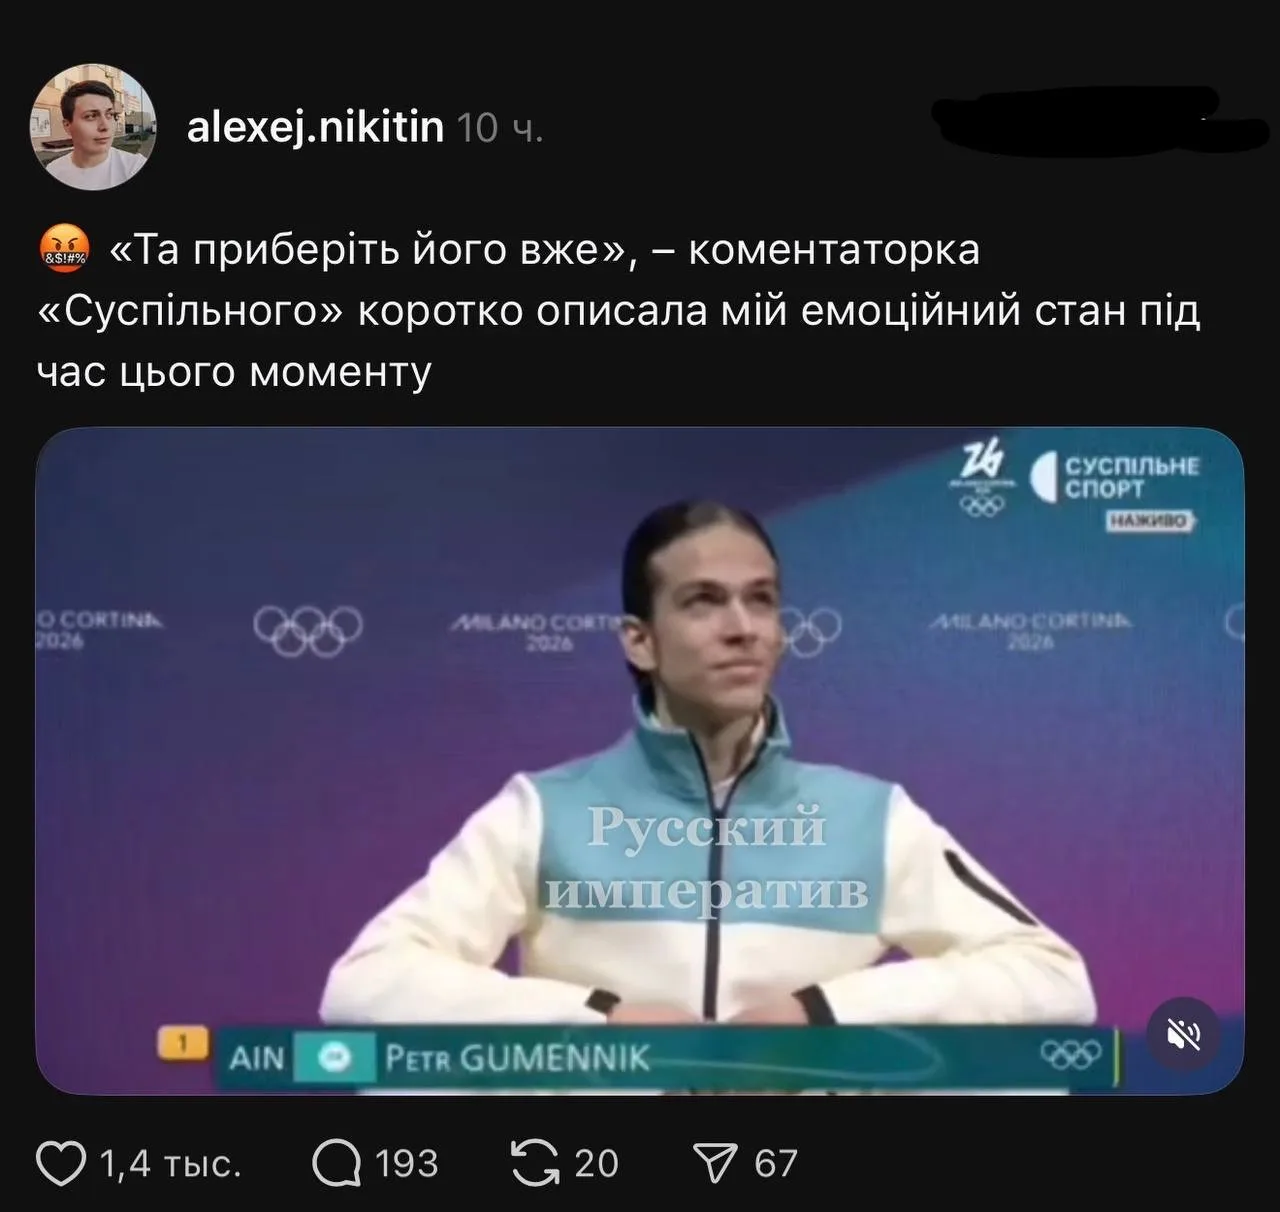
Task: Open the 193 replies count
Action: 407,1164
